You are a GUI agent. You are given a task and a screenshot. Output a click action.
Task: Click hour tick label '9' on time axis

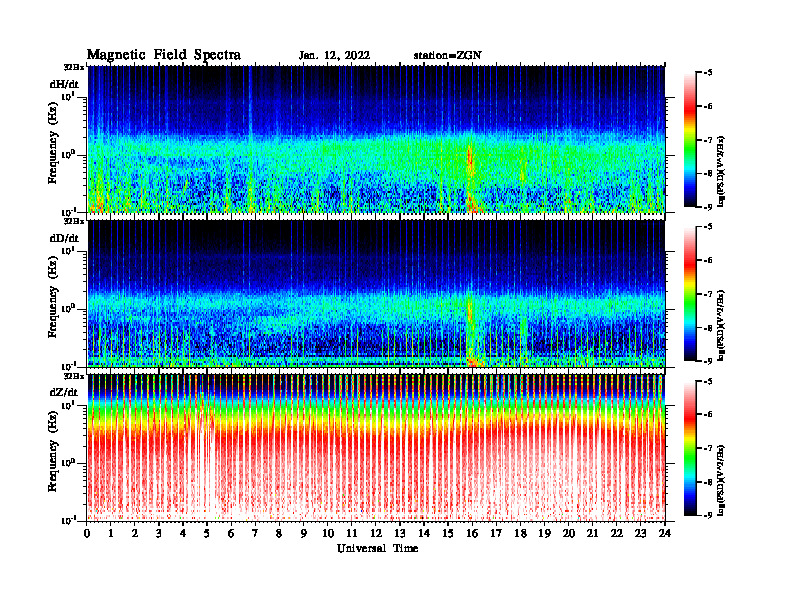304,534
